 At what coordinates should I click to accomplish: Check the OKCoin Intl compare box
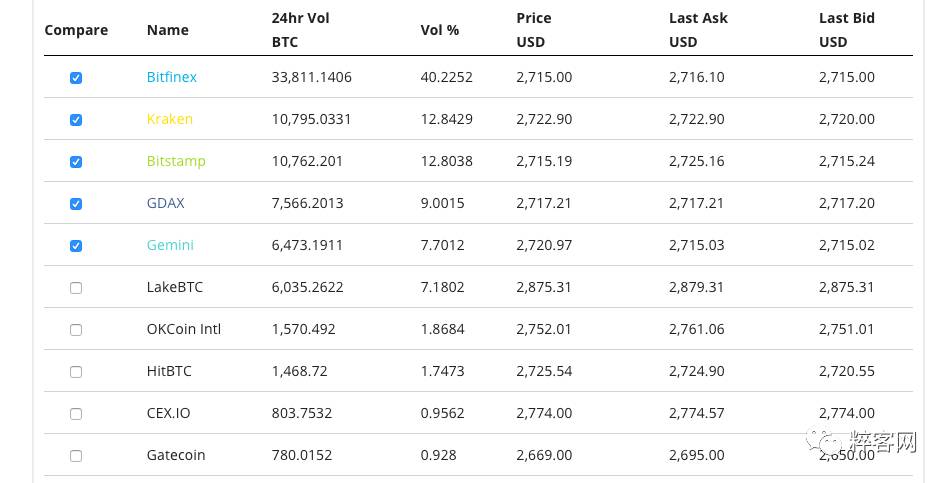click(76, 330)
